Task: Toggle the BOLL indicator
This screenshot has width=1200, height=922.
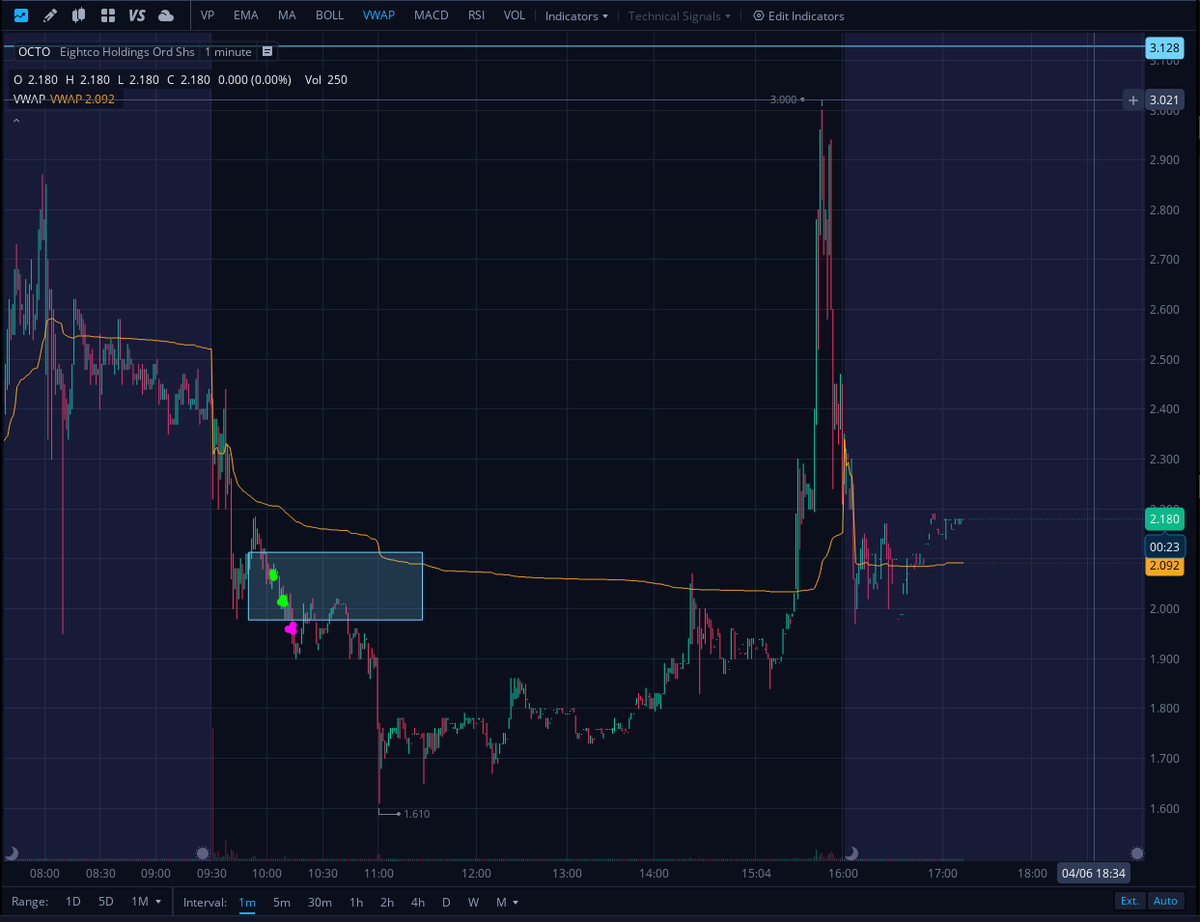Action: click(x=329, y=16)
